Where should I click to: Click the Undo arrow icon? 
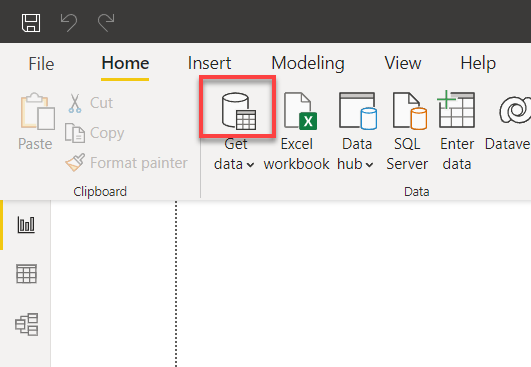(69, 23)
